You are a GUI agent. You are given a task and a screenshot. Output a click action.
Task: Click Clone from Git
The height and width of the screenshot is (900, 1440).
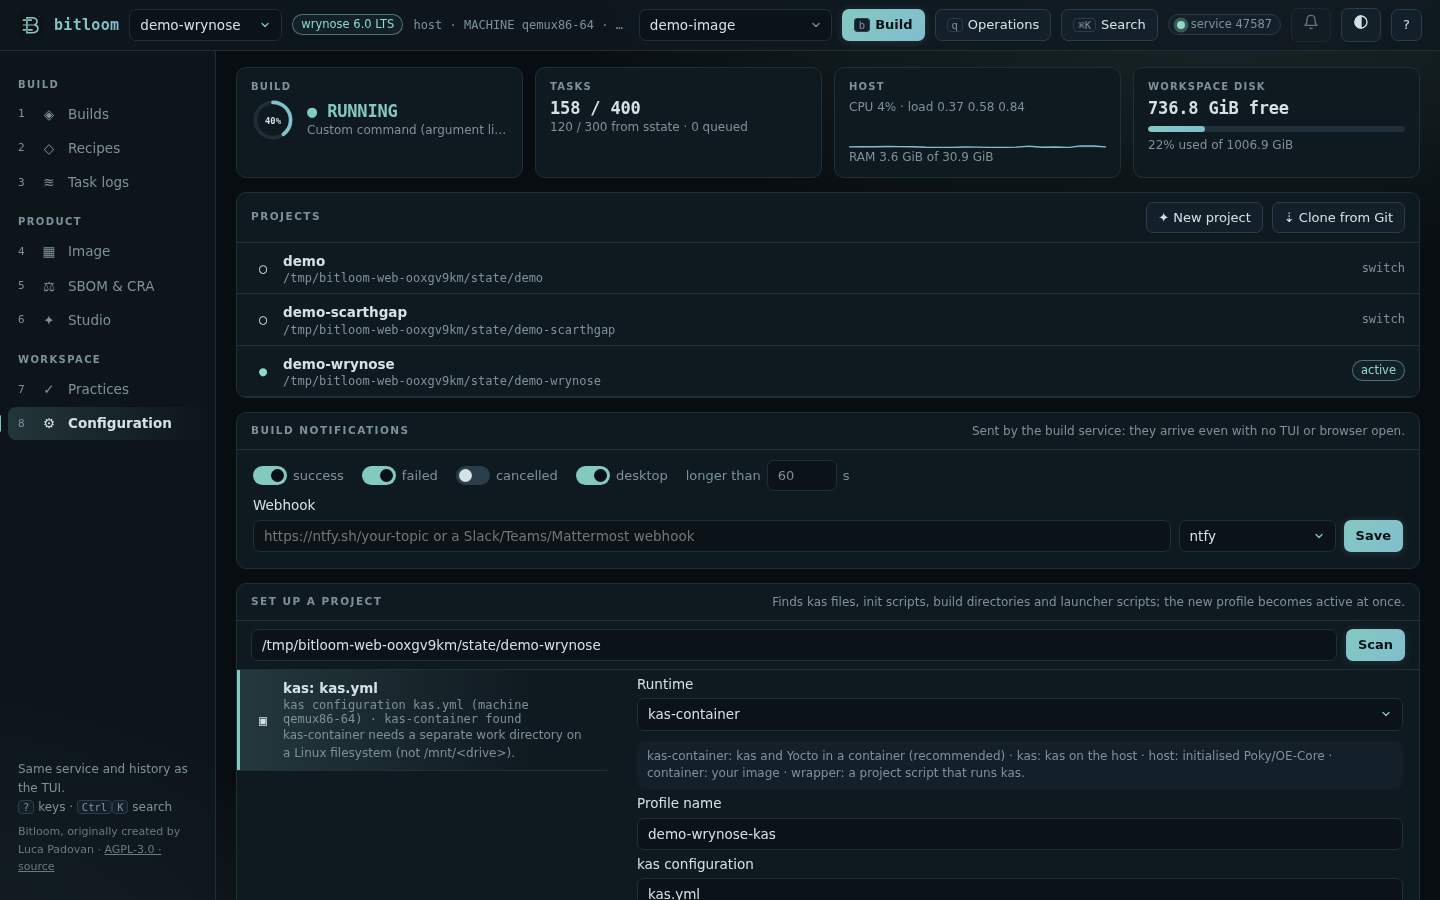click(1338, 218)
